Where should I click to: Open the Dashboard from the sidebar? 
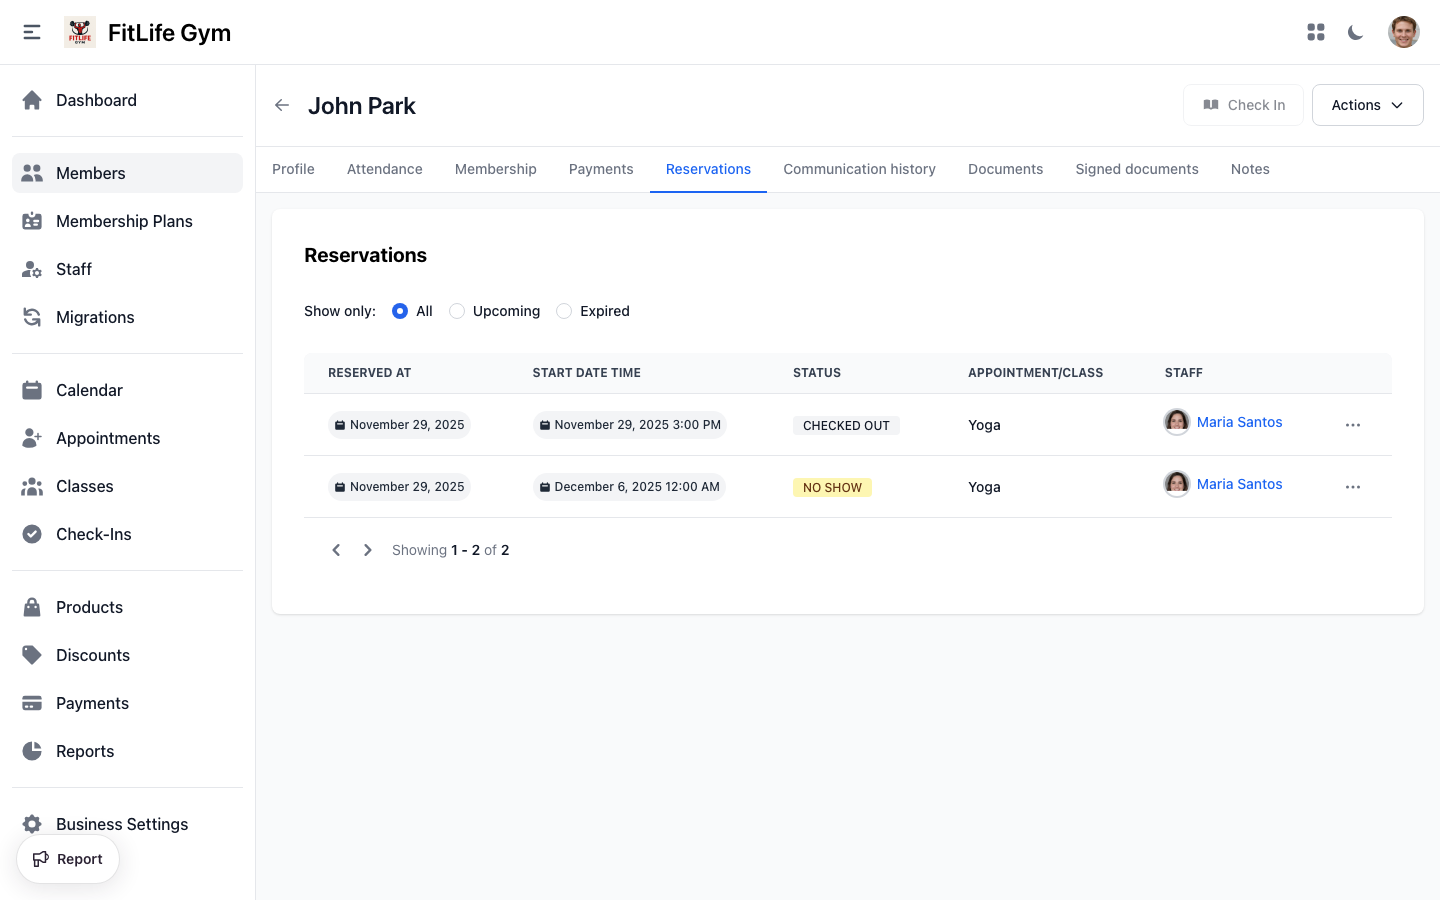[96, 100]
